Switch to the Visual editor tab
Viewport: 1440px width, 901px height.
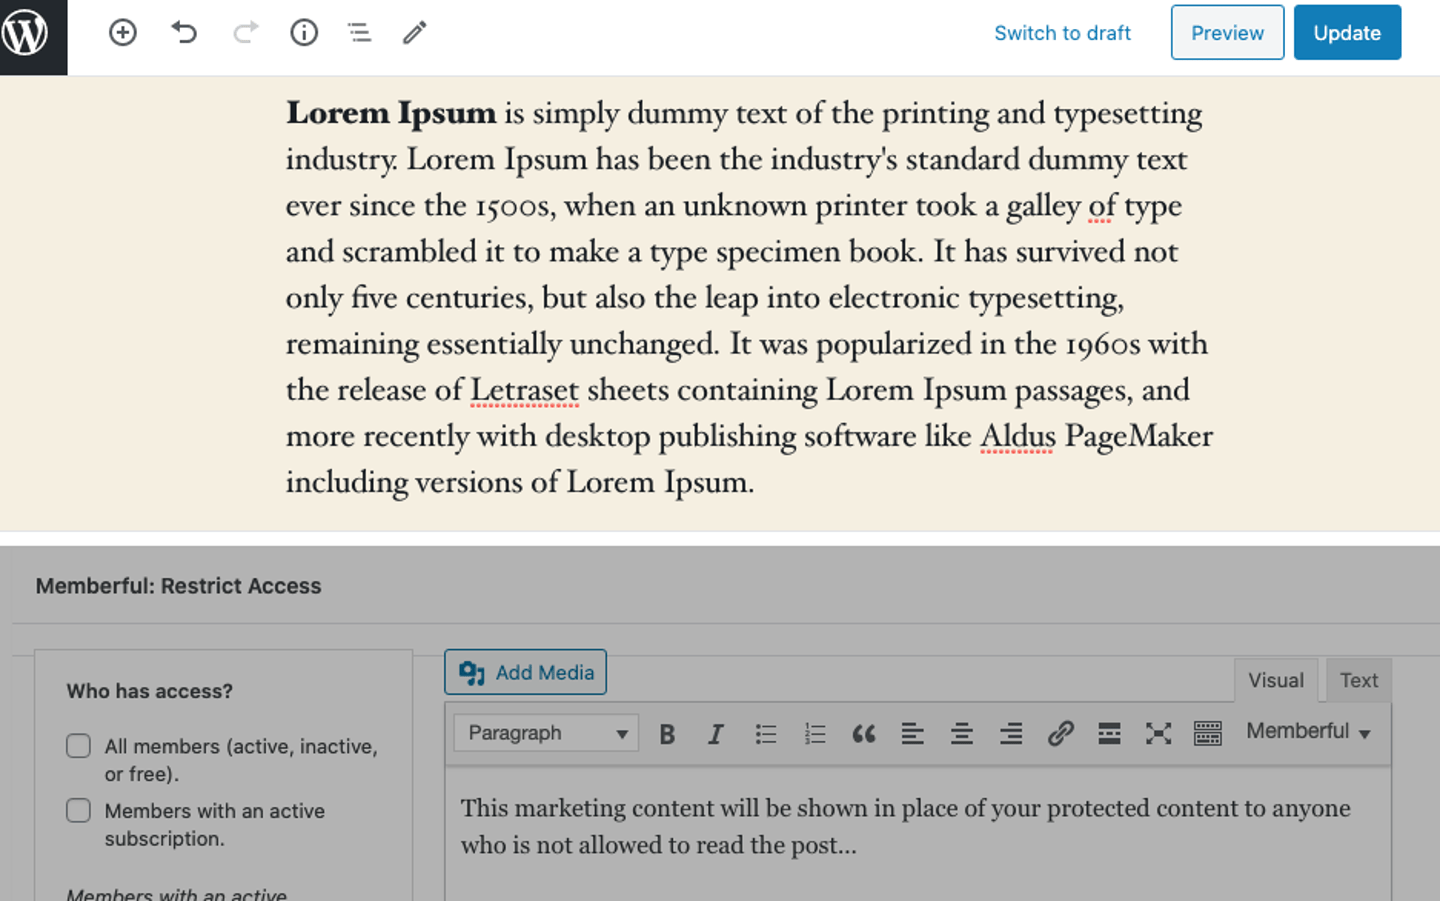click(1275, 681)
